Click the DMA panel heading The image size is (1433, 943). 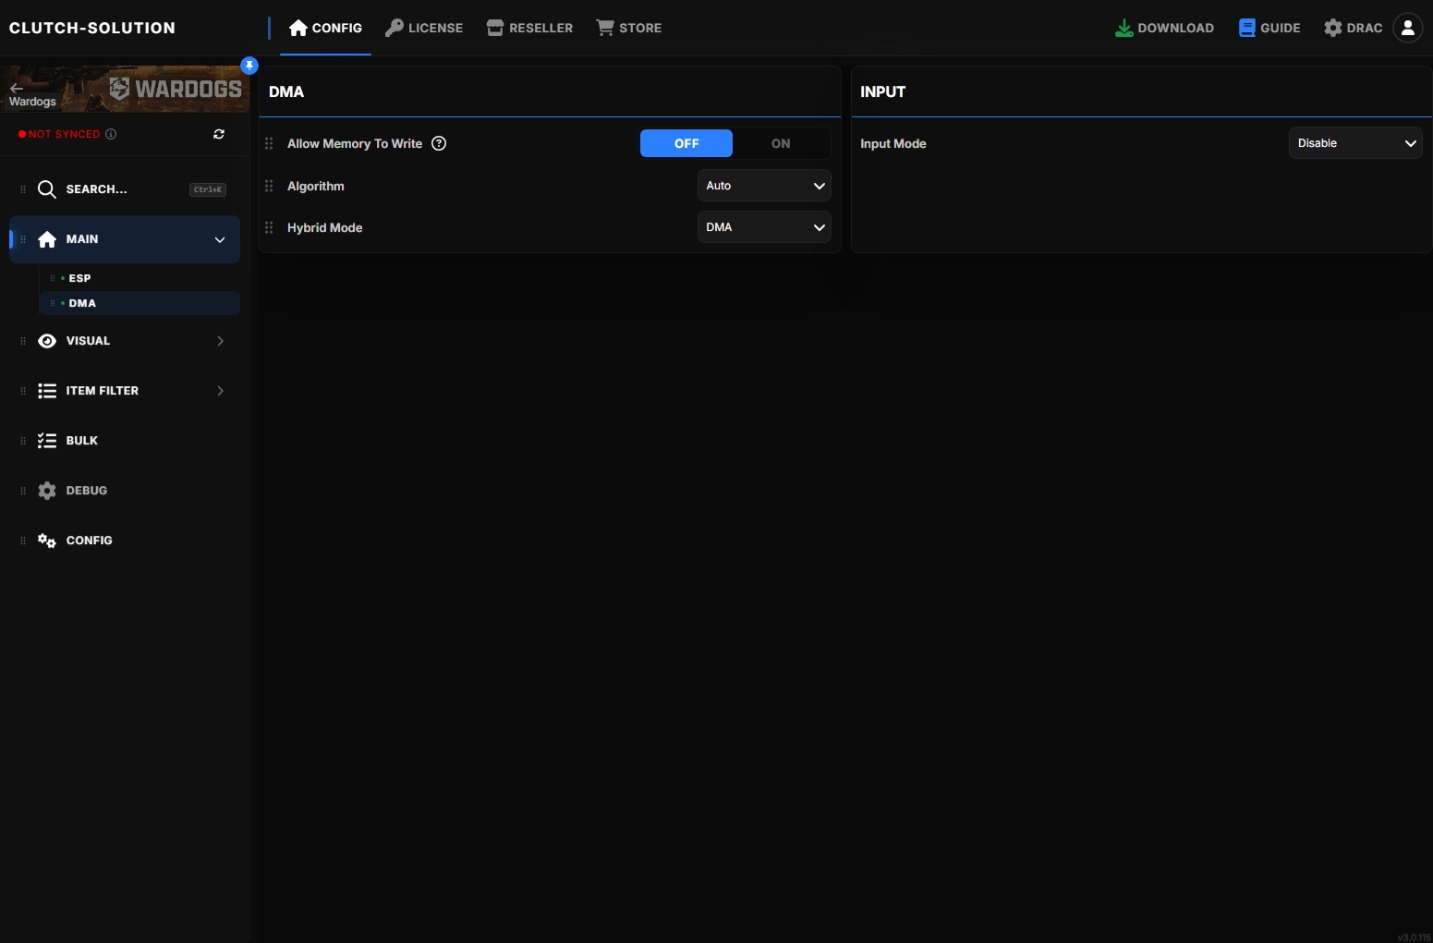[286, 92]
